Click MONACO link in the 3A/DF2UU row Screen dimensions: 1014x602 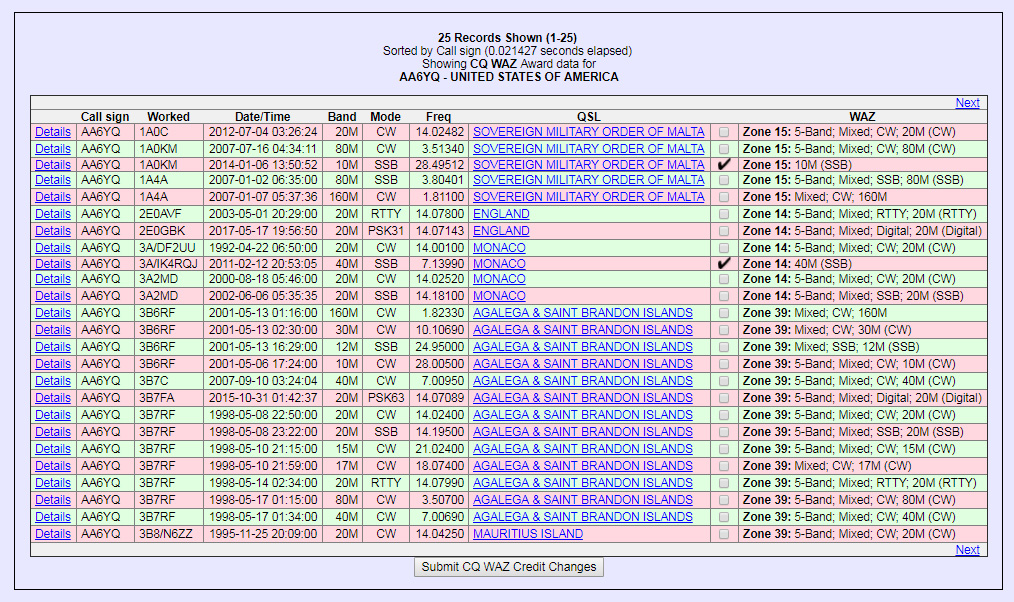tap(499, 248)
